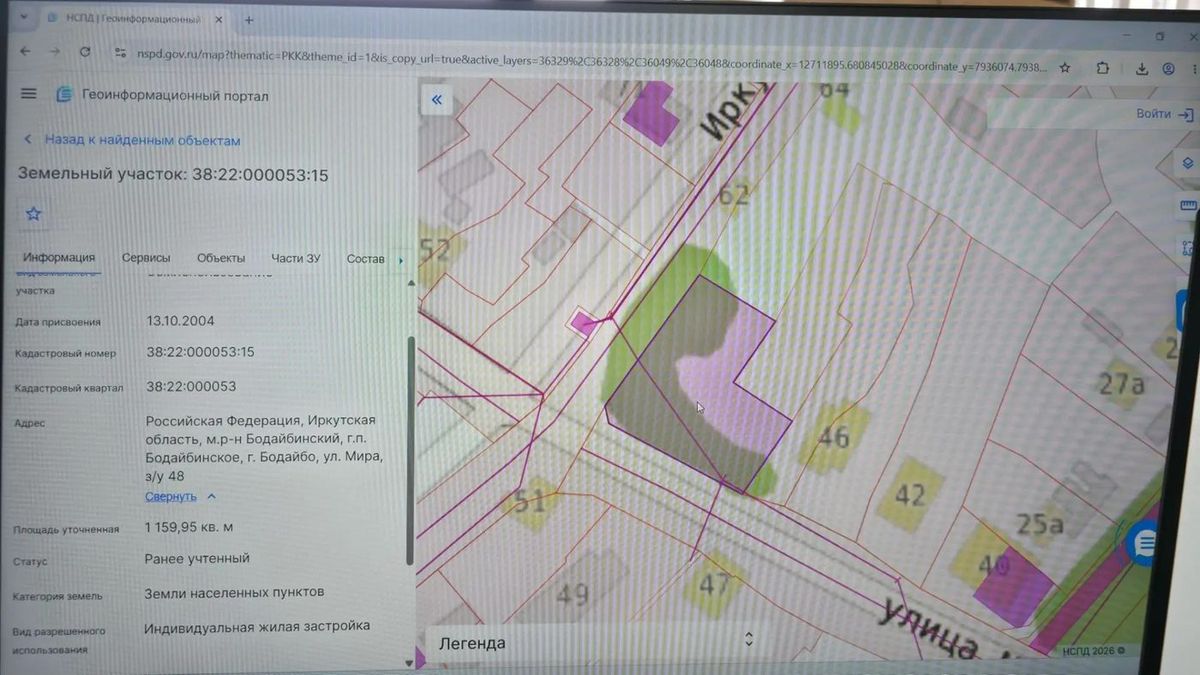Click the Свернуть link
This screenshot has width=1200, height=675.
[x=170, y=496]
